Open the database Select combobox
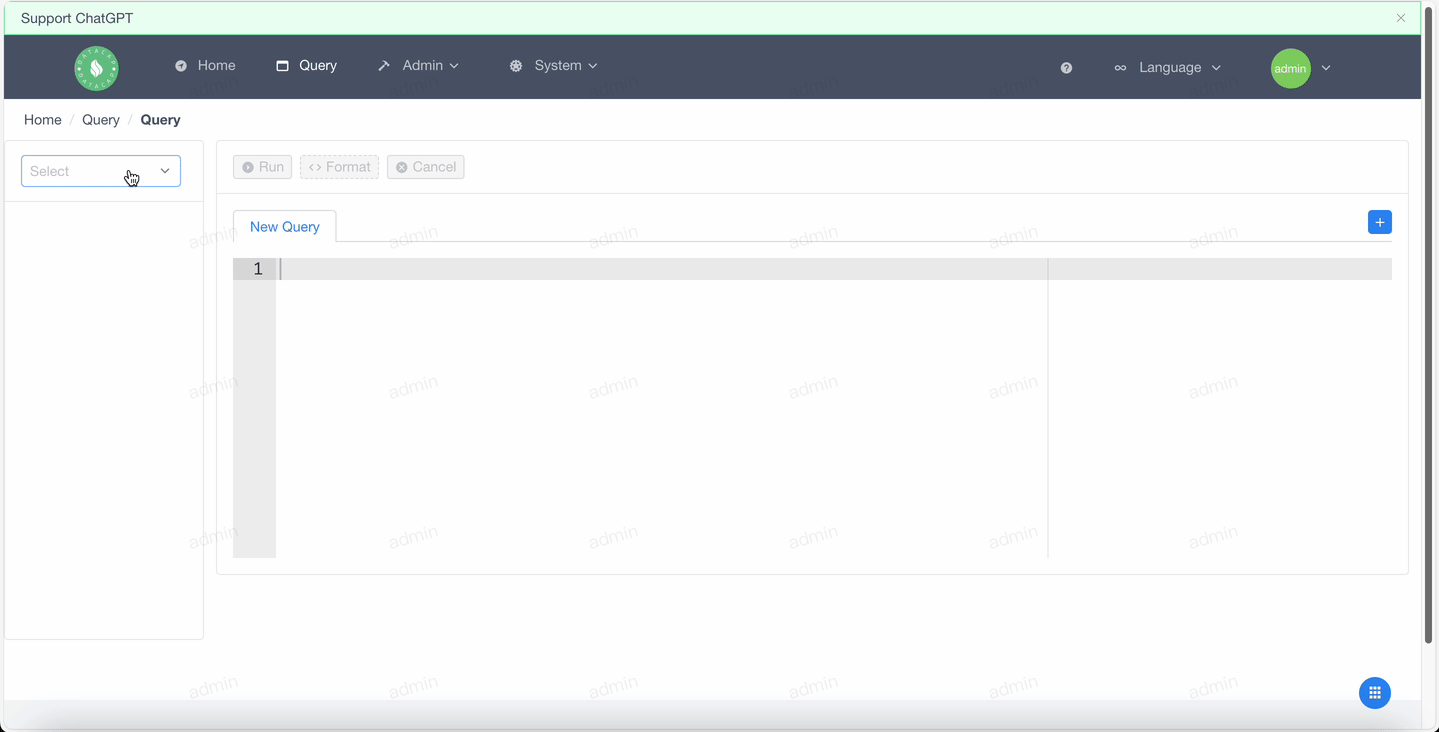Screen dimensions: 1439x732 [x=100, y=171]
